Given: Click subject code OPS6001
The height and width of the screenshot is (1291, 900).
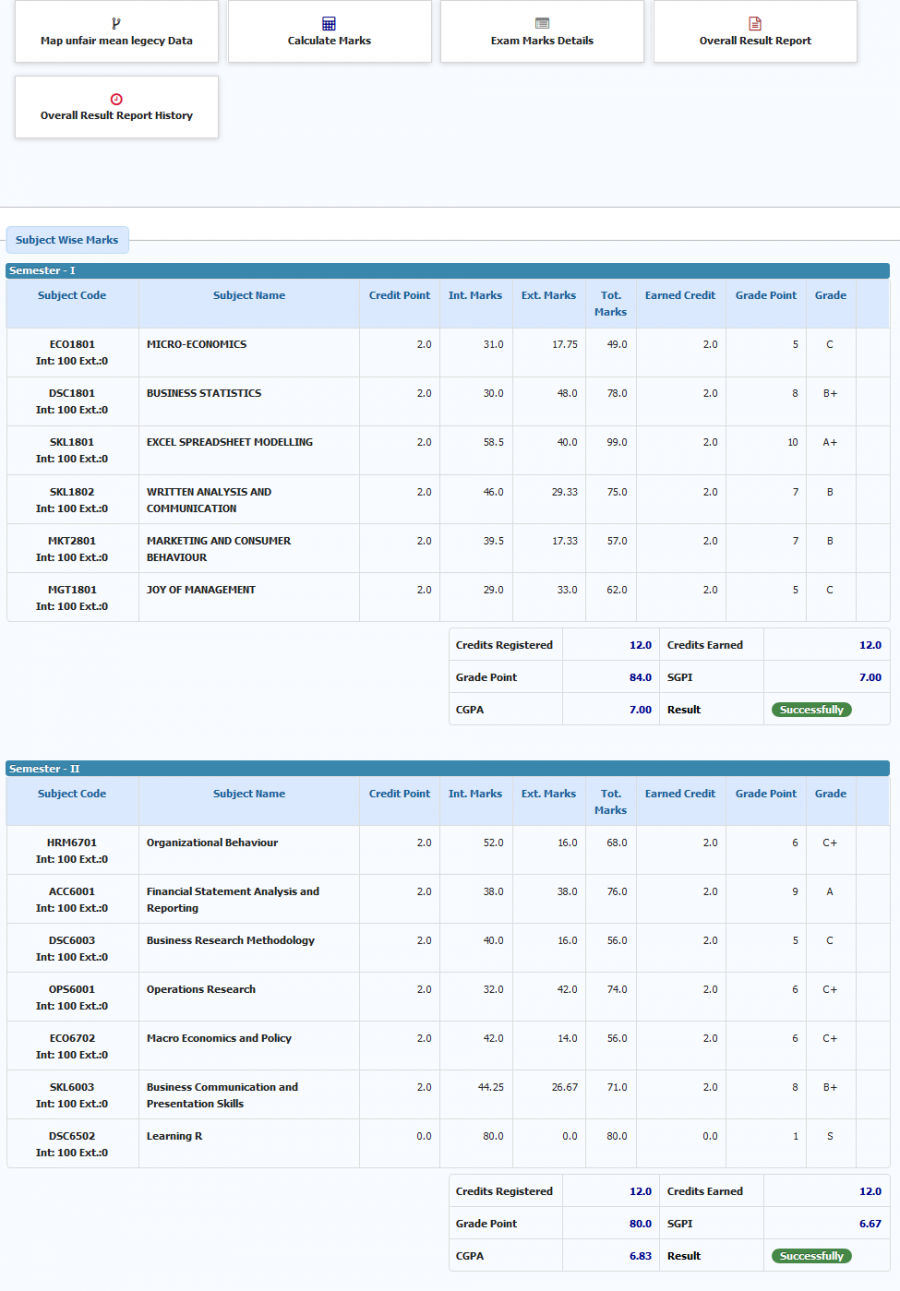Looking at the screenshot, I should click(72, 989).
